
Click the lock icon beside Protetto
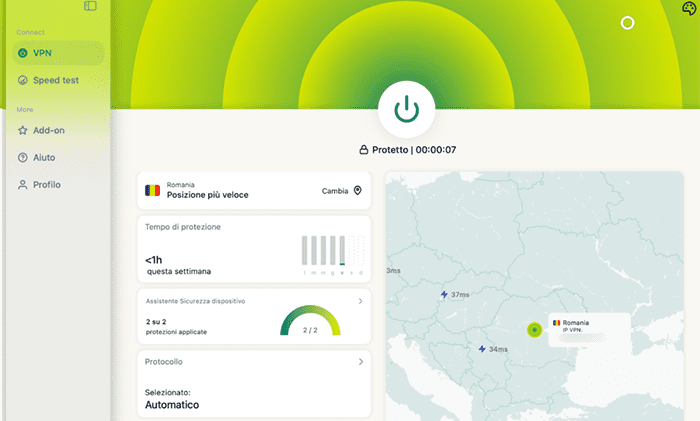point(364,150)
